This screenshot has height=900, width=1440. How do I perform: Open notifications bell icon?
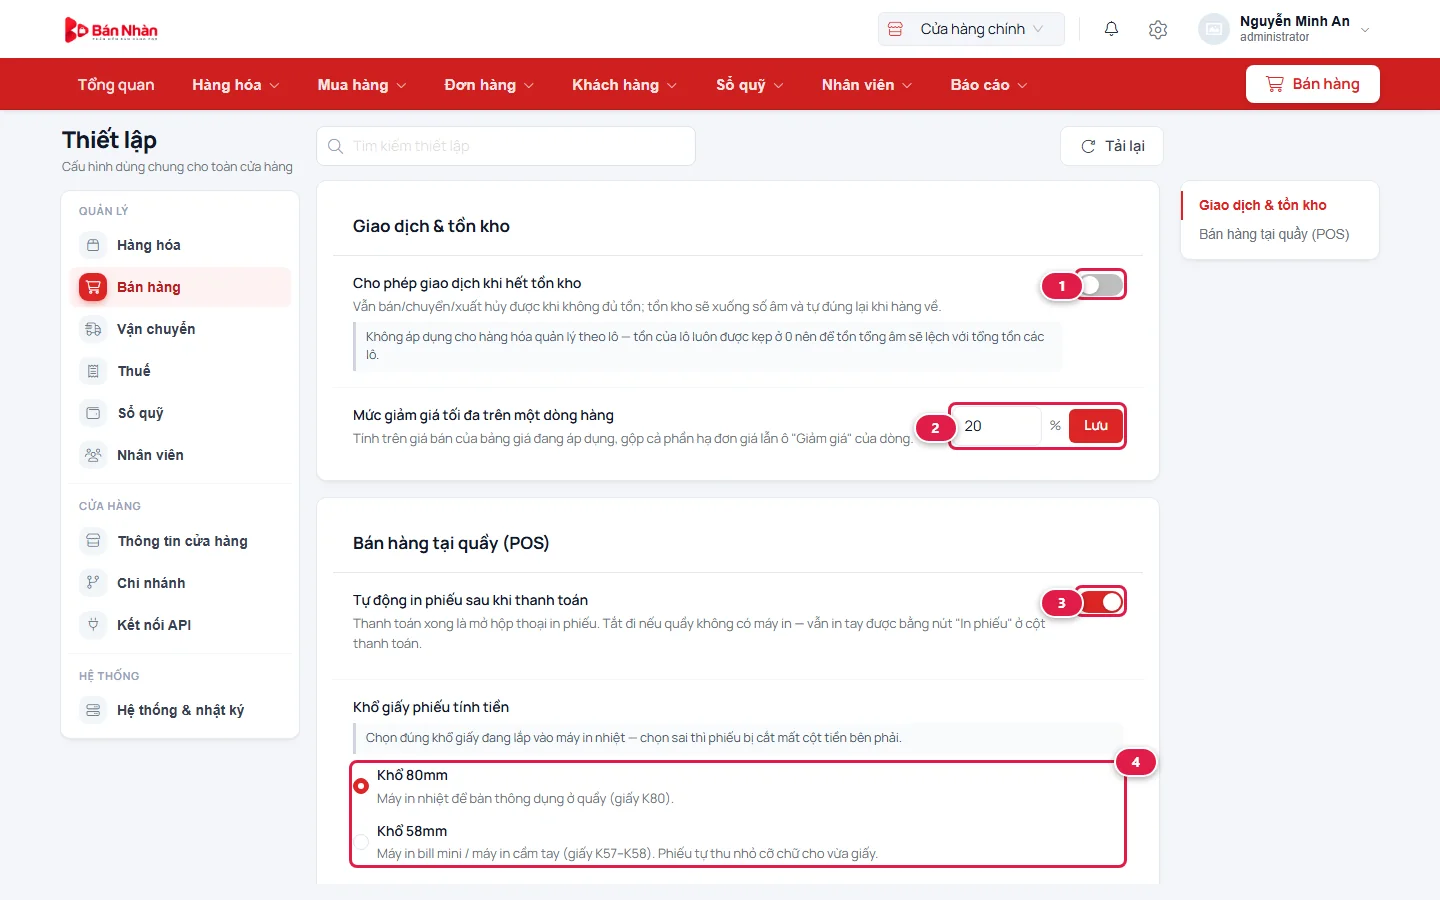(1111, 29)
